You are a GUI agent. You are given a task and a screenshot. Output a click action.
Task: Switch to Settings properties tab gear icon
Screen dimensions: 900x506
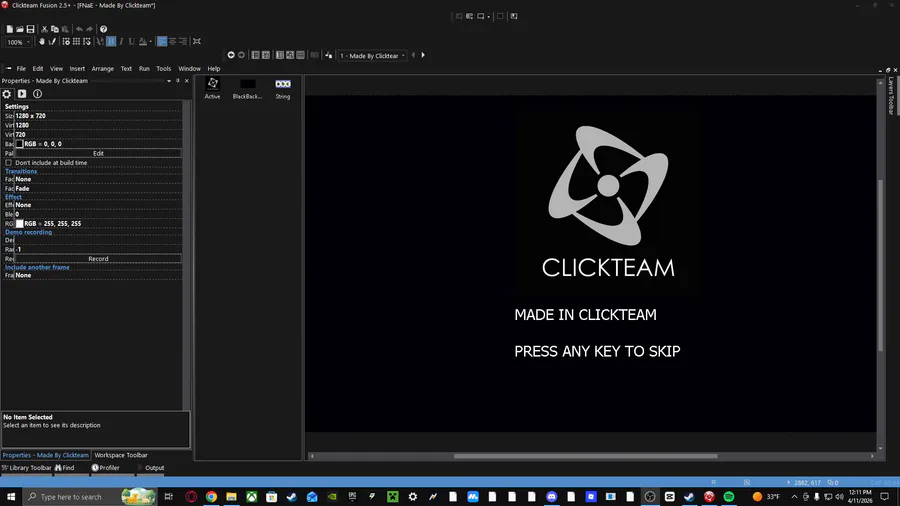(x=7, y=94)
